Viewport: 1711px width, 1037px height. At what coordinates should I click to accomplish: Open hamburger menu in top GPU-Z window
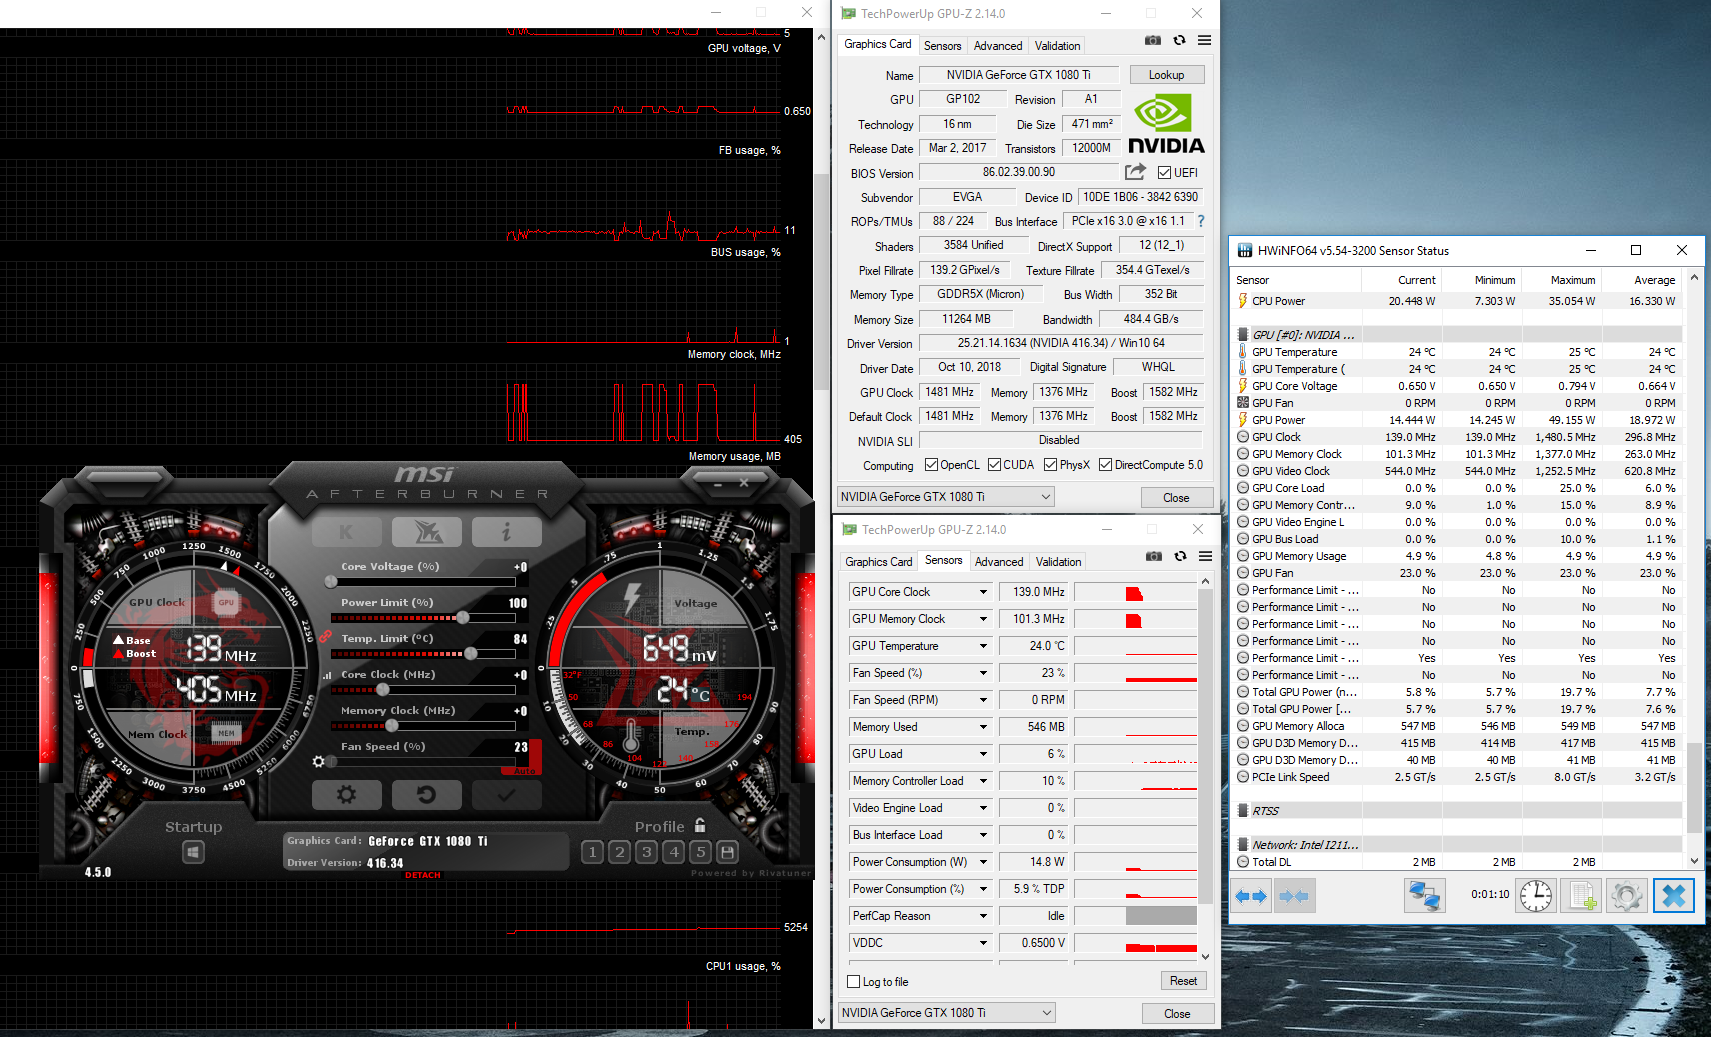click(x=1204, y=41)
